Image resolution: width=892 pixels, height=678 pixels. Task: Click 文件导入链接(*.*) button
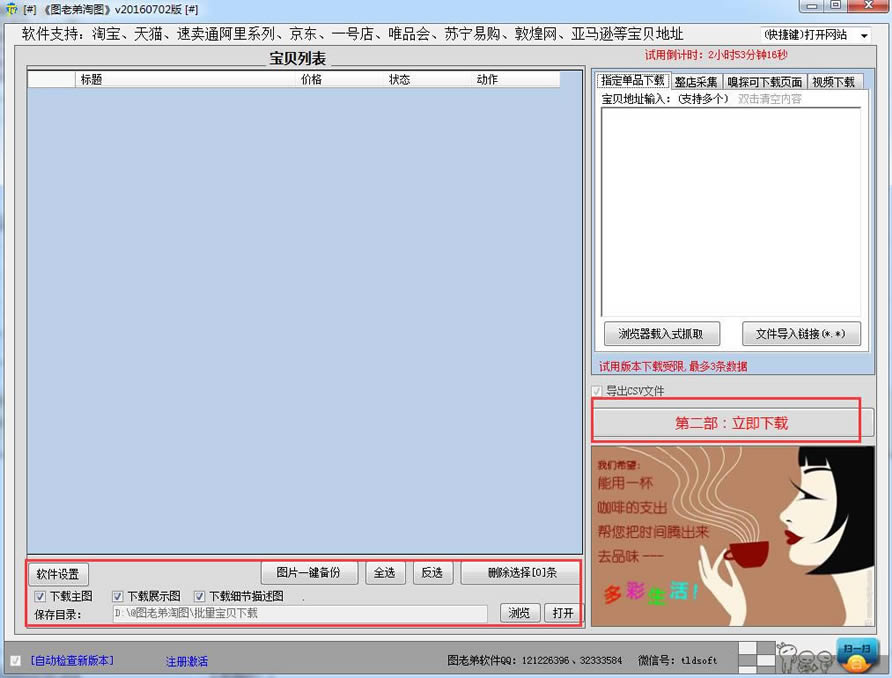pos(800,334)
